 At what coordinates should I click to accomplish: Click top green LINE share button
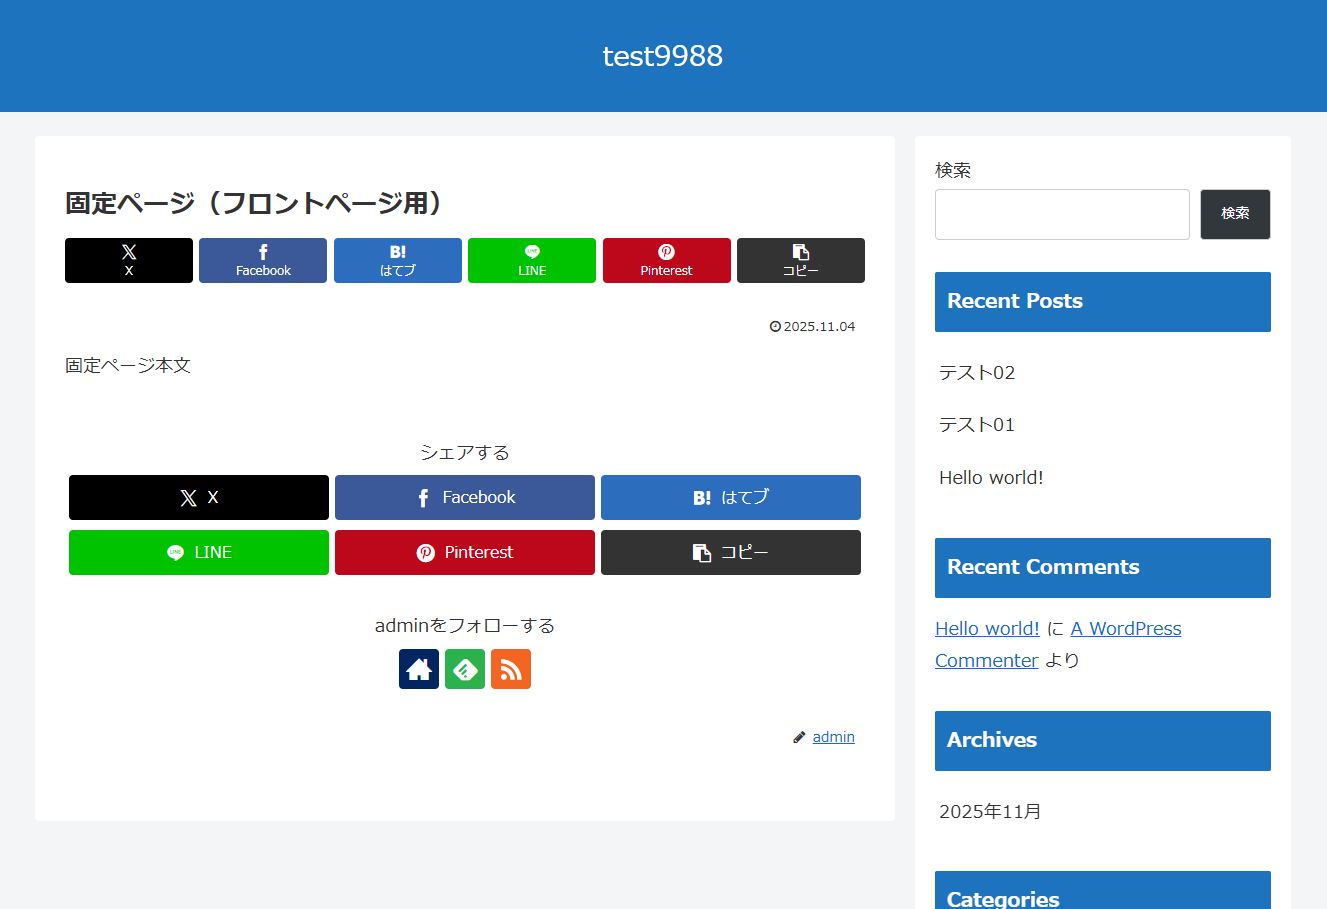[x=531, y=260]
